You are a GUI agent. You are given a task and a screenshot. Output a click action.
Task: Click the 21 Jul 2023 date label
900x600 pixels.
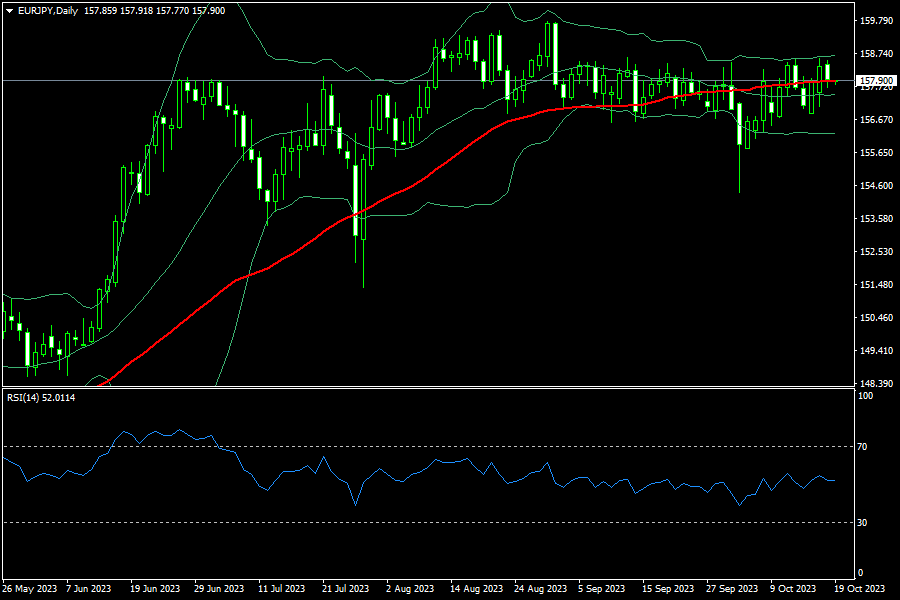point(346,589)
